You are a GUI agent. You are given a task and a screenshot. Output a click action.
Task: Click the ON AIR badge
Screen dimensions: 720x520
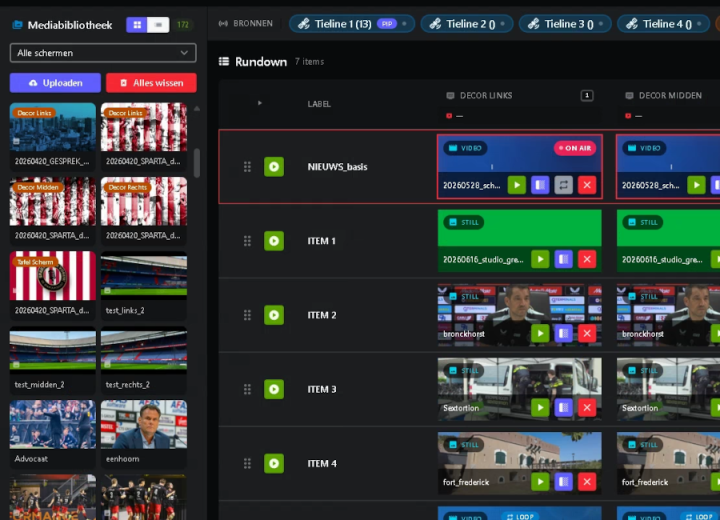[x=575, y=148]
